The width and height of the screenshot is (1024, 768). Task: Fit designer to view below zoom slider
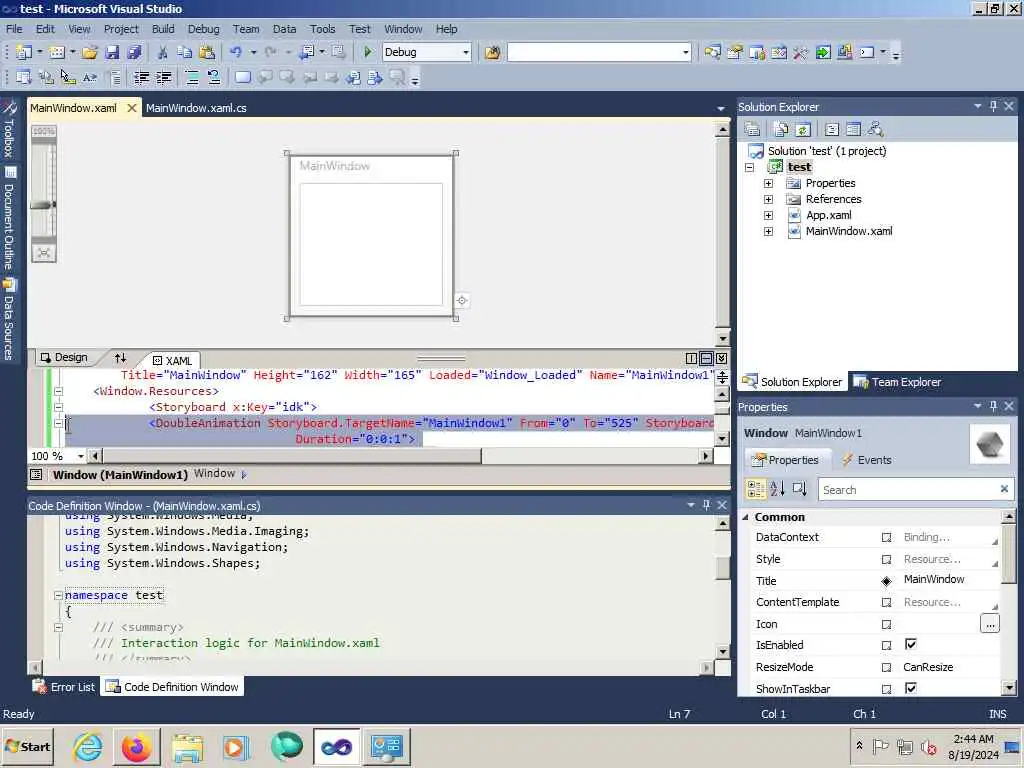click(44, 253)
